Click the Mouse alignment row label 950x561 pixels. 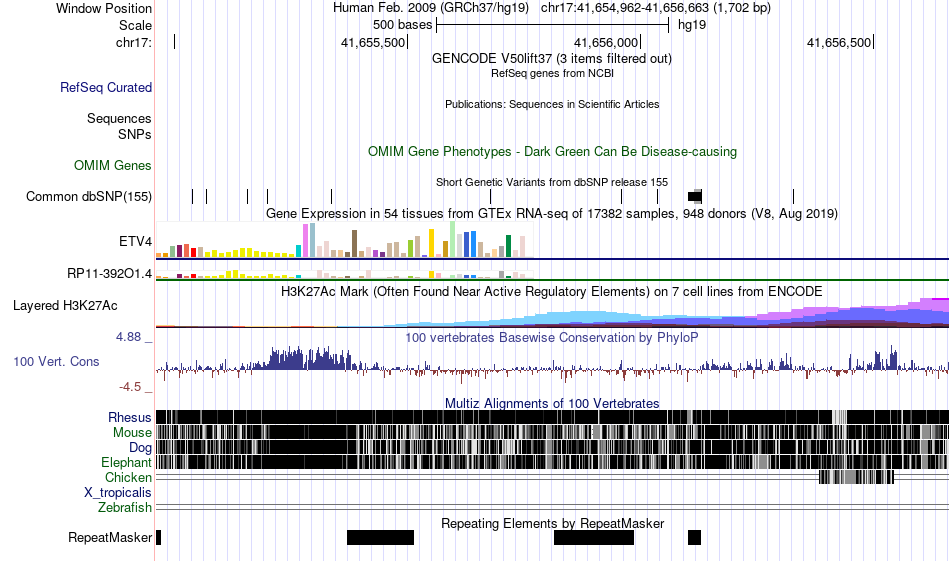[132, 433]
